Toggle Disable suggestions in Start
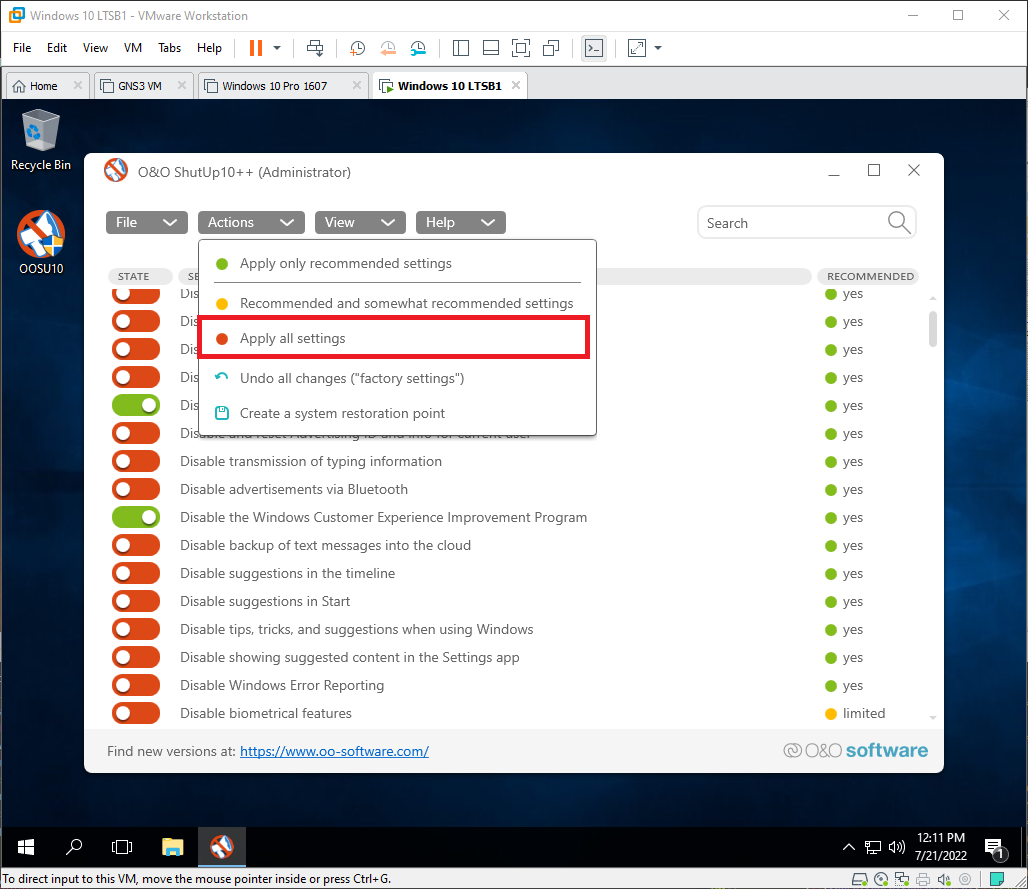 click(x=136, y=601)
